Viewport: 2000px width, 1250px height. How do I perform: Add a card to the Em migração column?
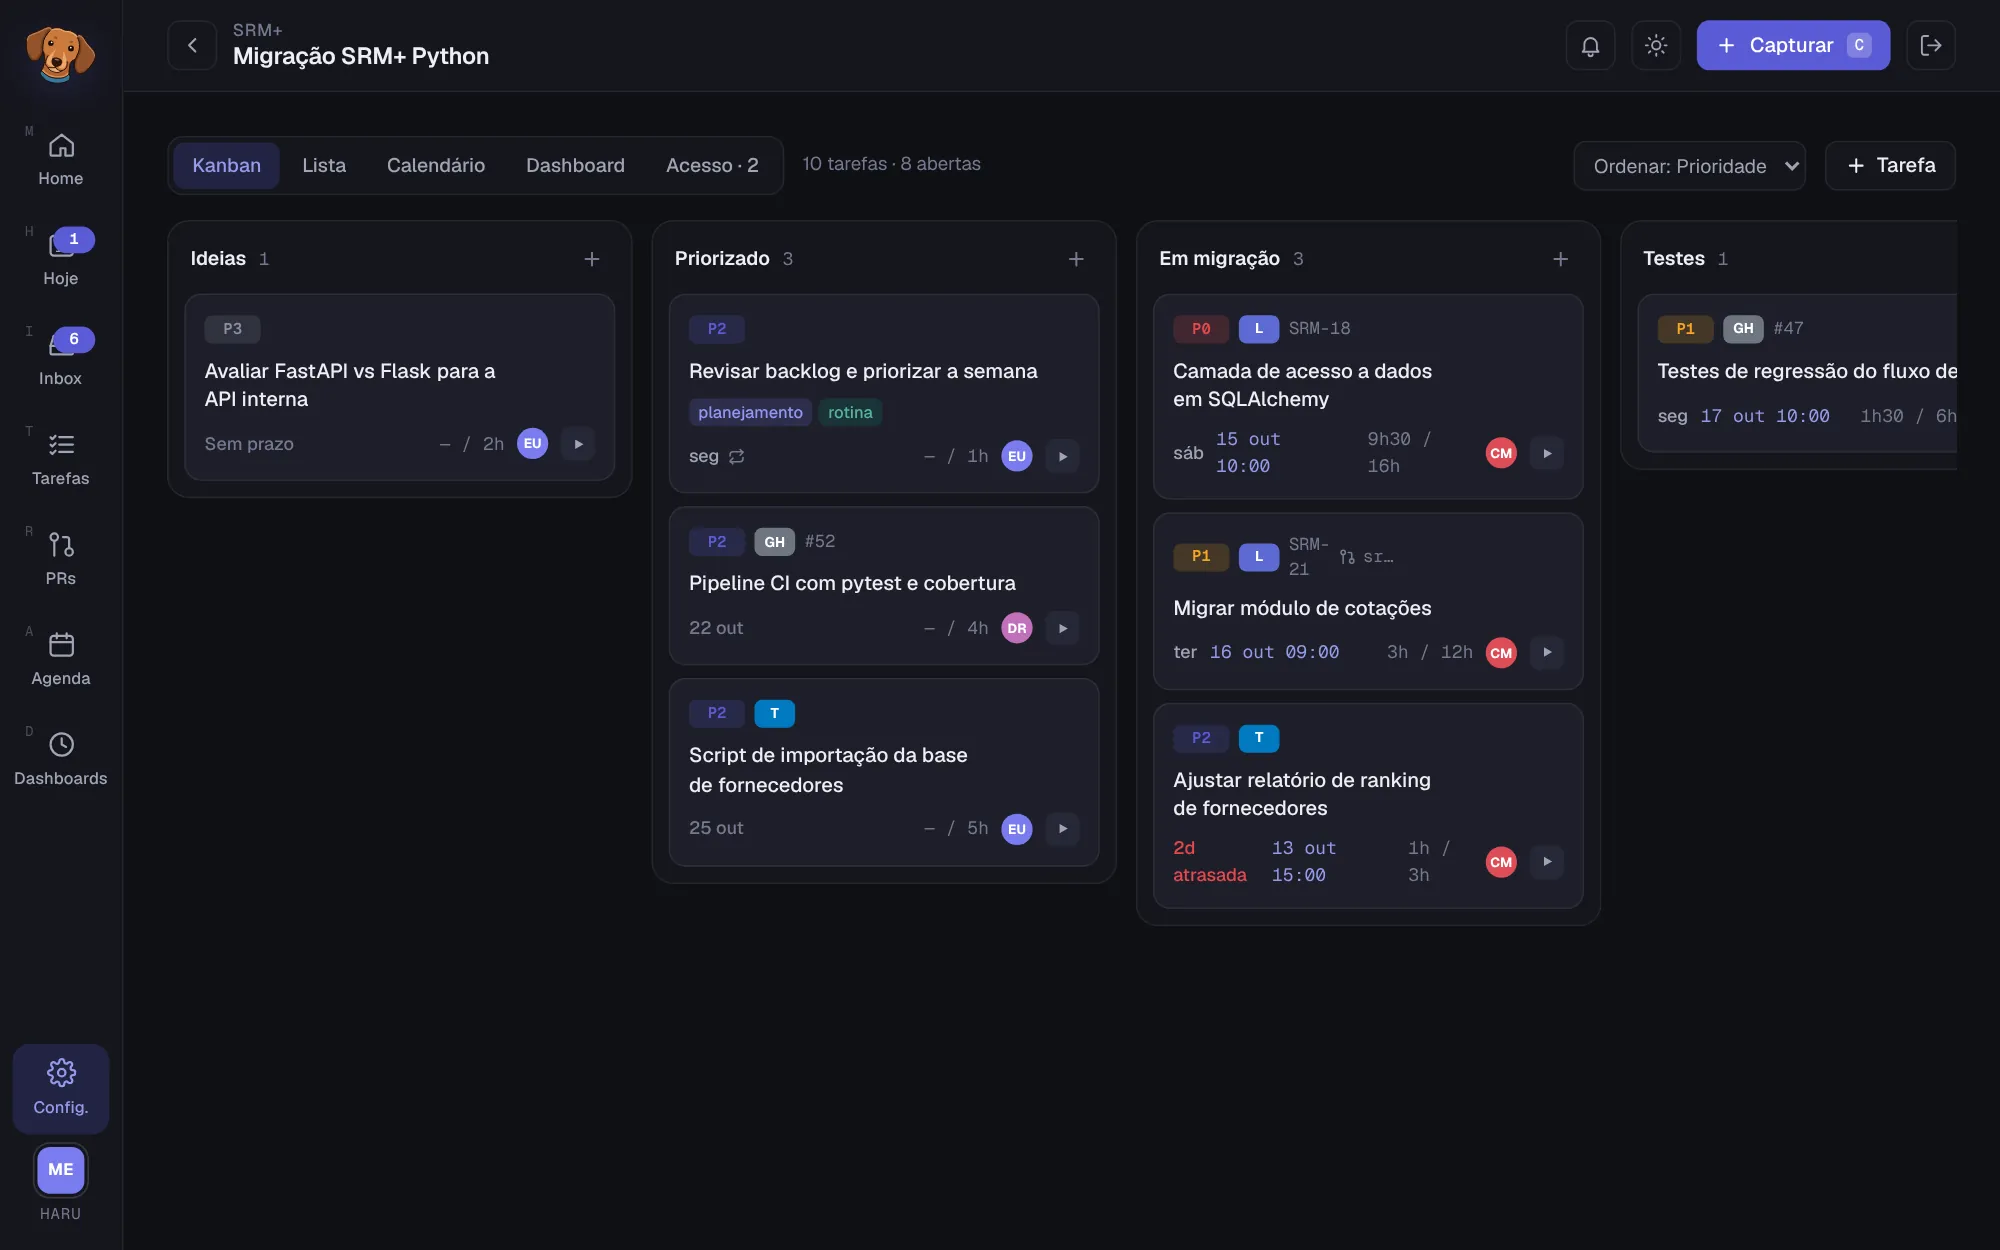tap(1560, 259)
